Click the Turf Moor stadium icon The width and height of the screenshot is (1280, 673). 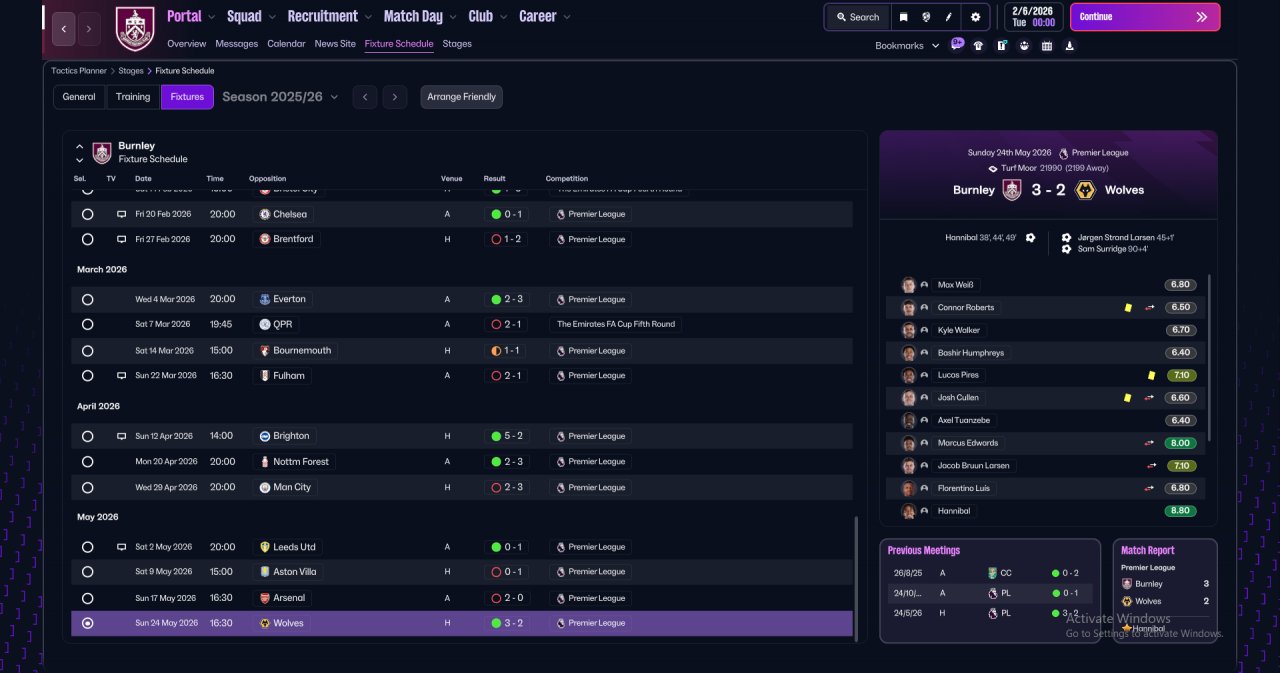pos(993,168)
